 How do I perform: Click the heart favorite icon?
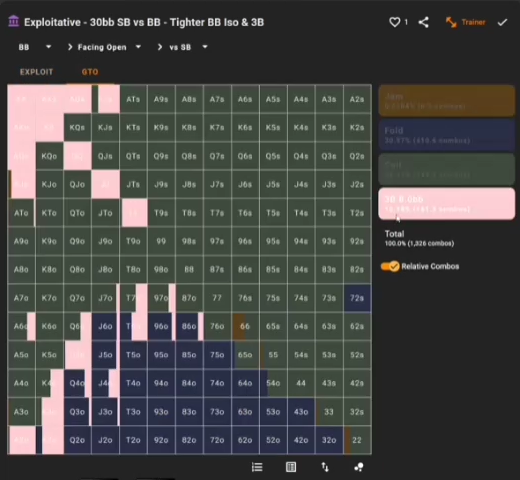coord(395,22)
